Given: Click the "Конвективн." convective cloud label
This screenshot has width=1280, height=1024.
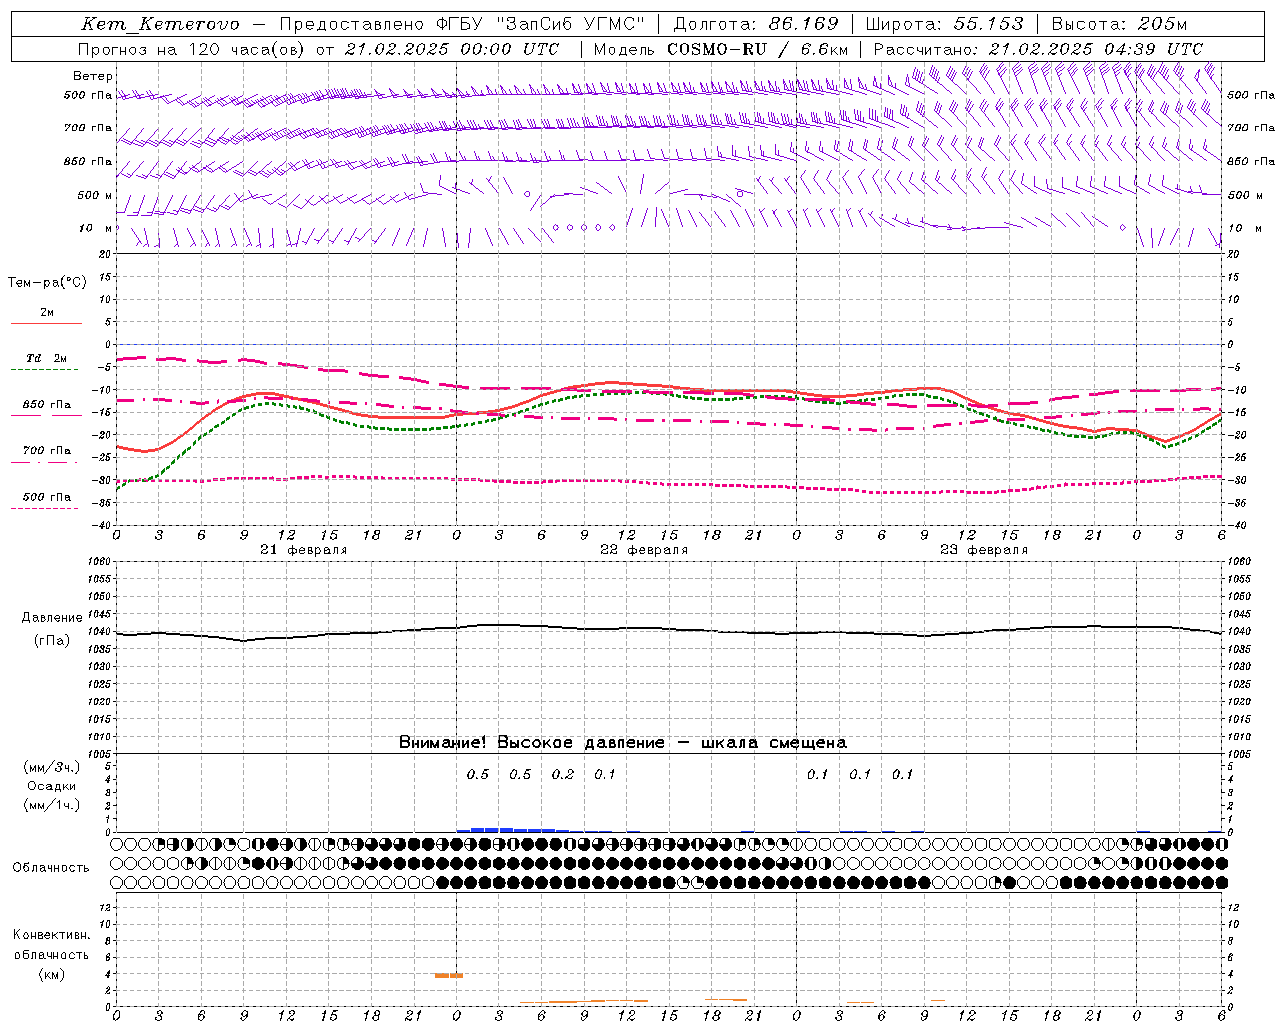Looking at the screenshot, I should point(51,935).
